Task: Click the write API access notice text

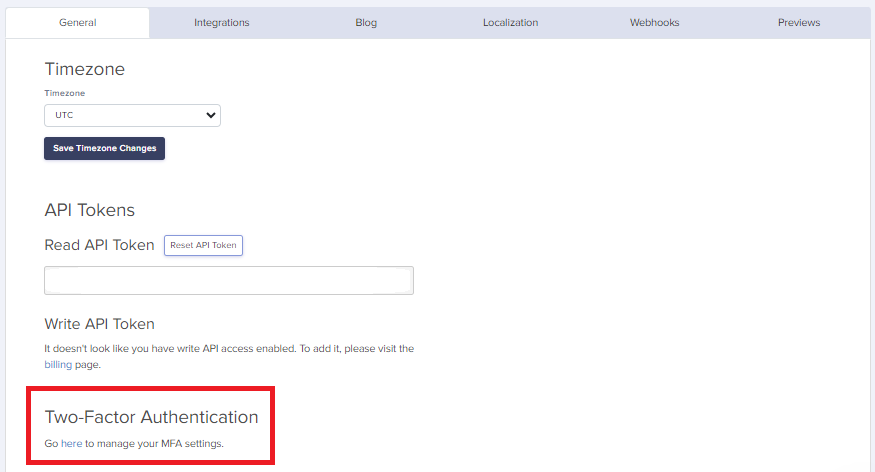Action: point(229,349)
